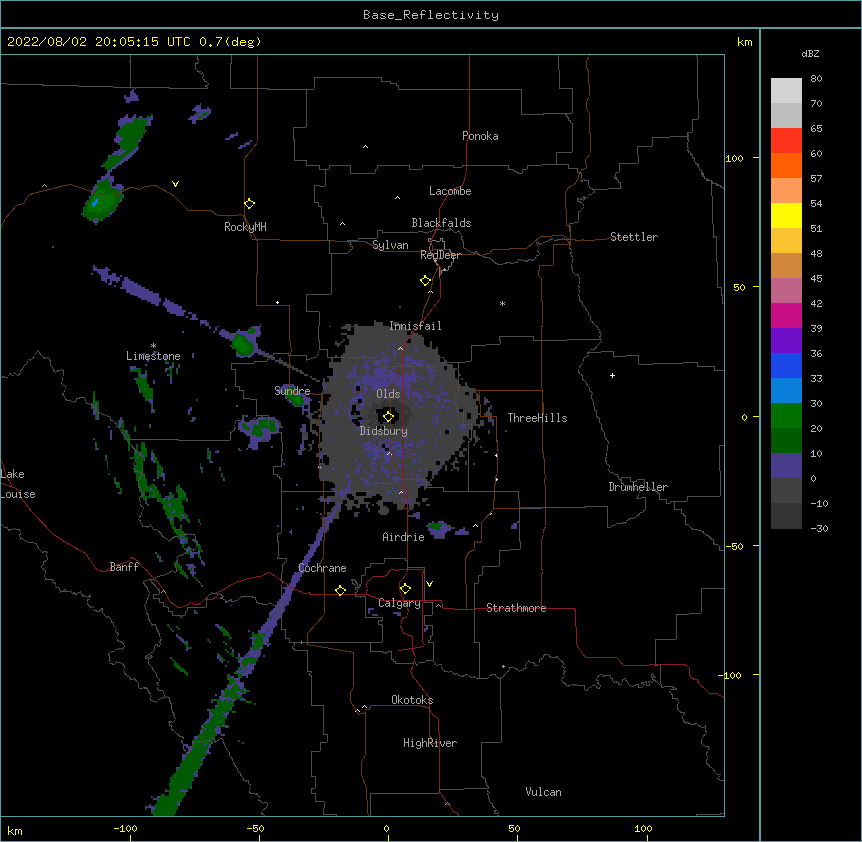Click the Didsbury city label
Image resolution: width=862 pixels, height=842 pixels.
[x=384, y=431]
